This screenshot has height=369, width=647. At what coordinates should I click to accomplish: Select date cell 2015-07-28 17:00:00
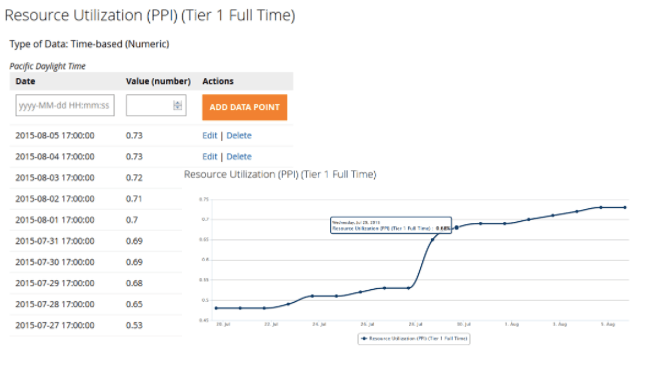point(55,304)
